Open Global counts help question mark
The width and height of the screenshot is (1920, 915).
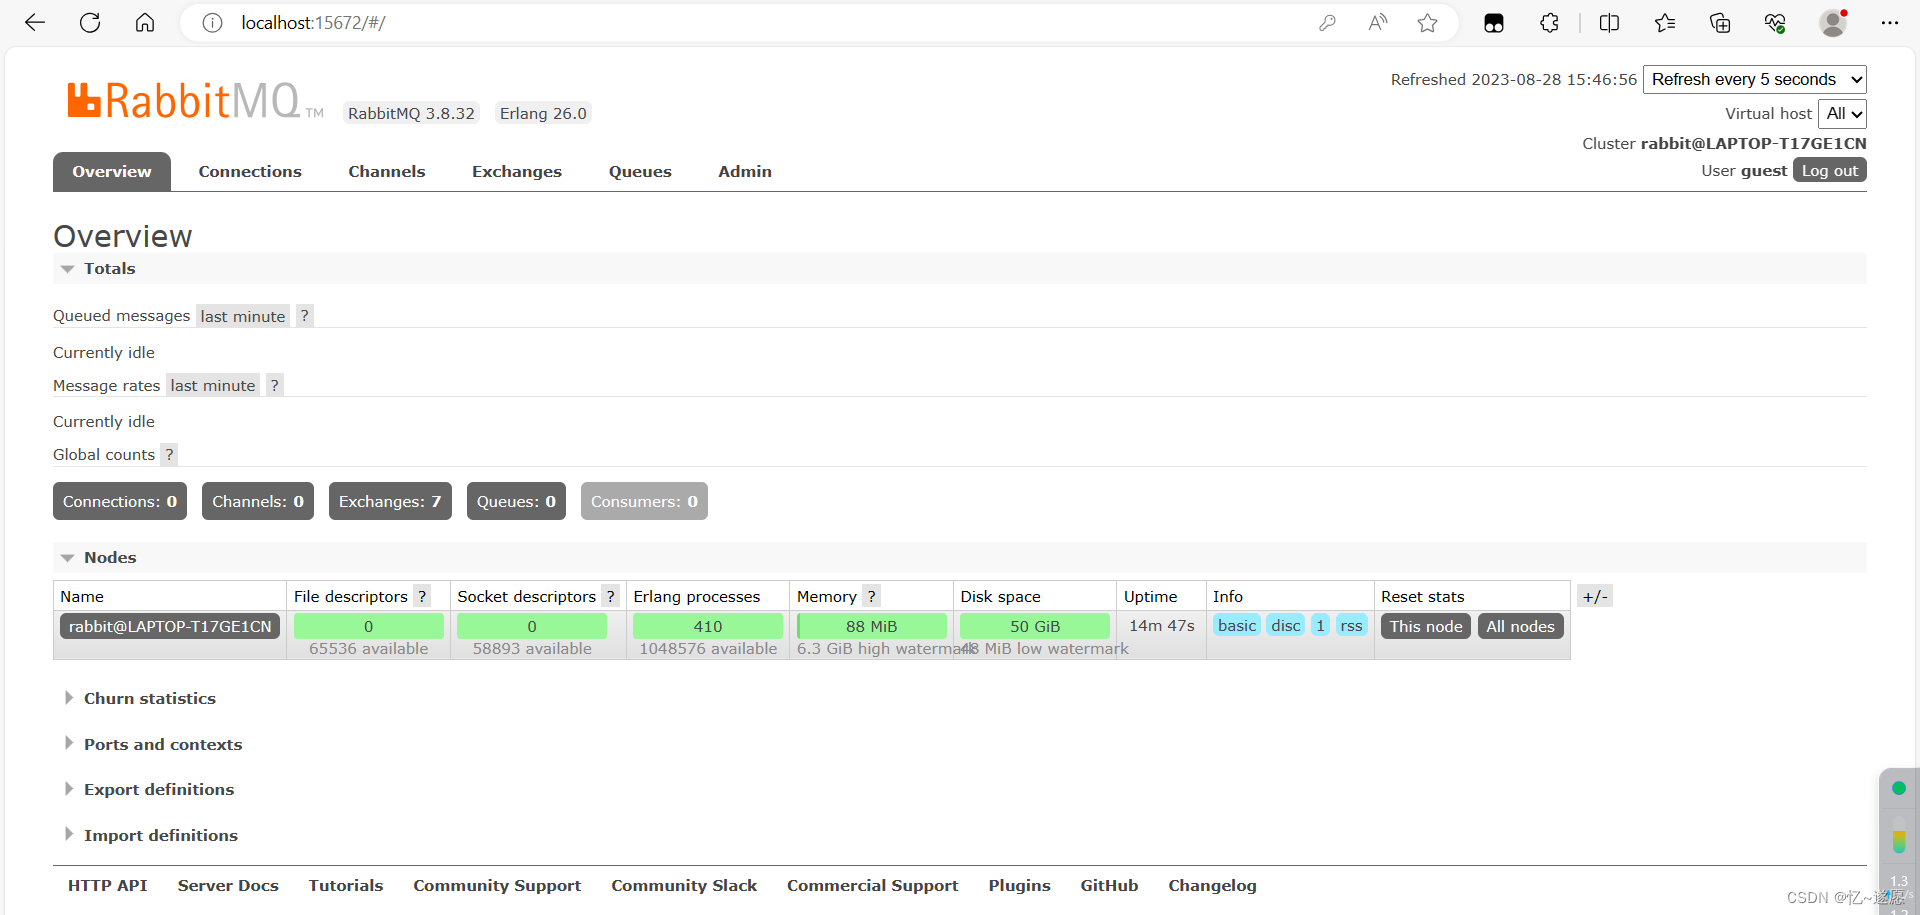(169, 454)
